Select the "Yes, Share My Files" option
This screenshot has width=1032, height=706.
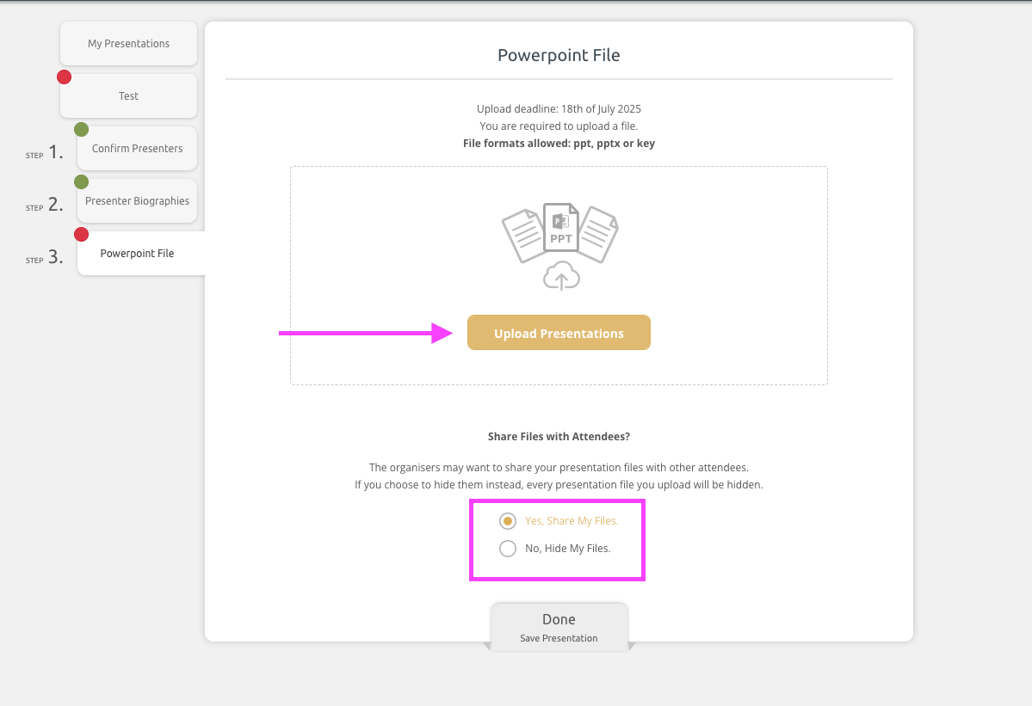508,521
